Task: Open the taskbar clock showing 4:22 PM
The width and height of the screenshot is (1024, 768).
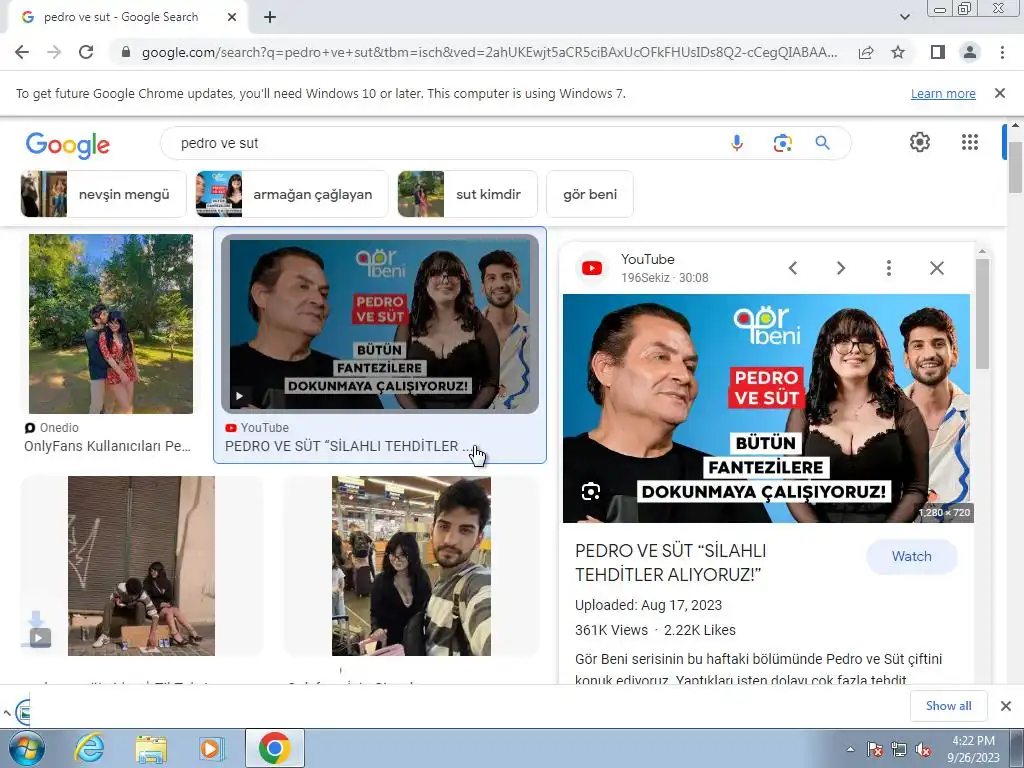Action: tap(973, 749)
